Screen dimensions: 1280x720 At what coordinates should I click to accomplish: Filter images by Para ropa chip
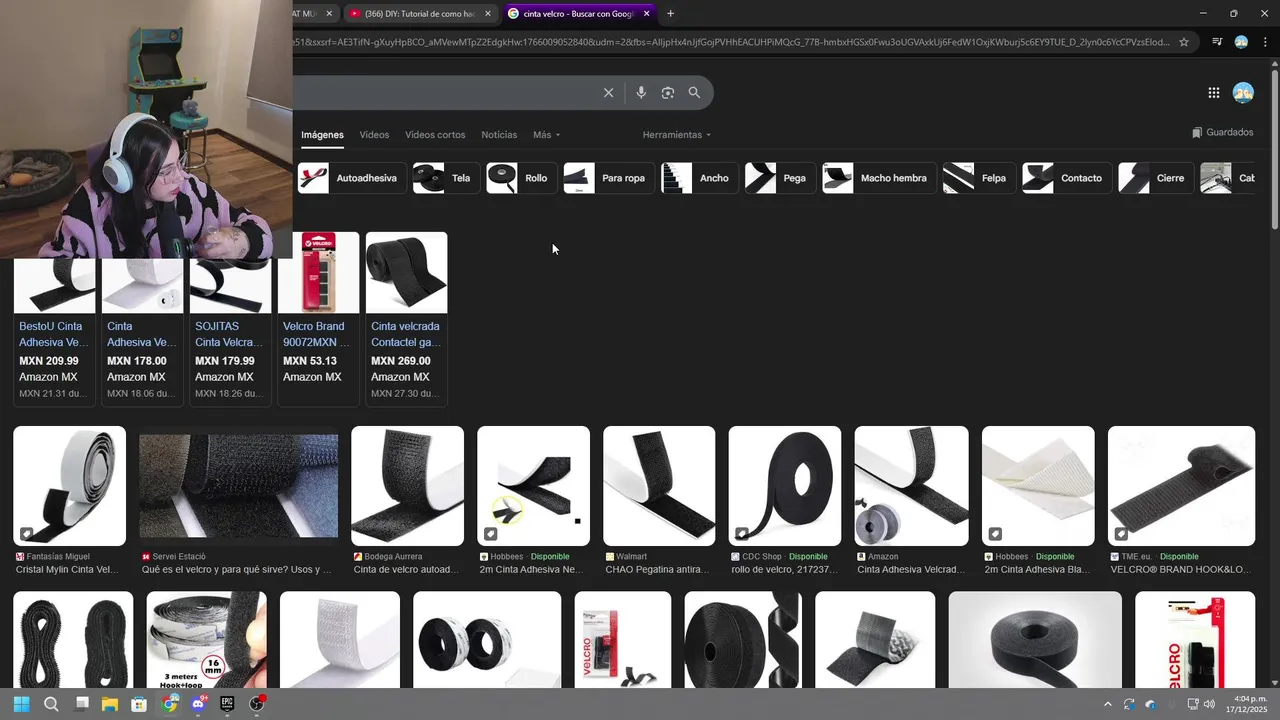coord(609,178)
